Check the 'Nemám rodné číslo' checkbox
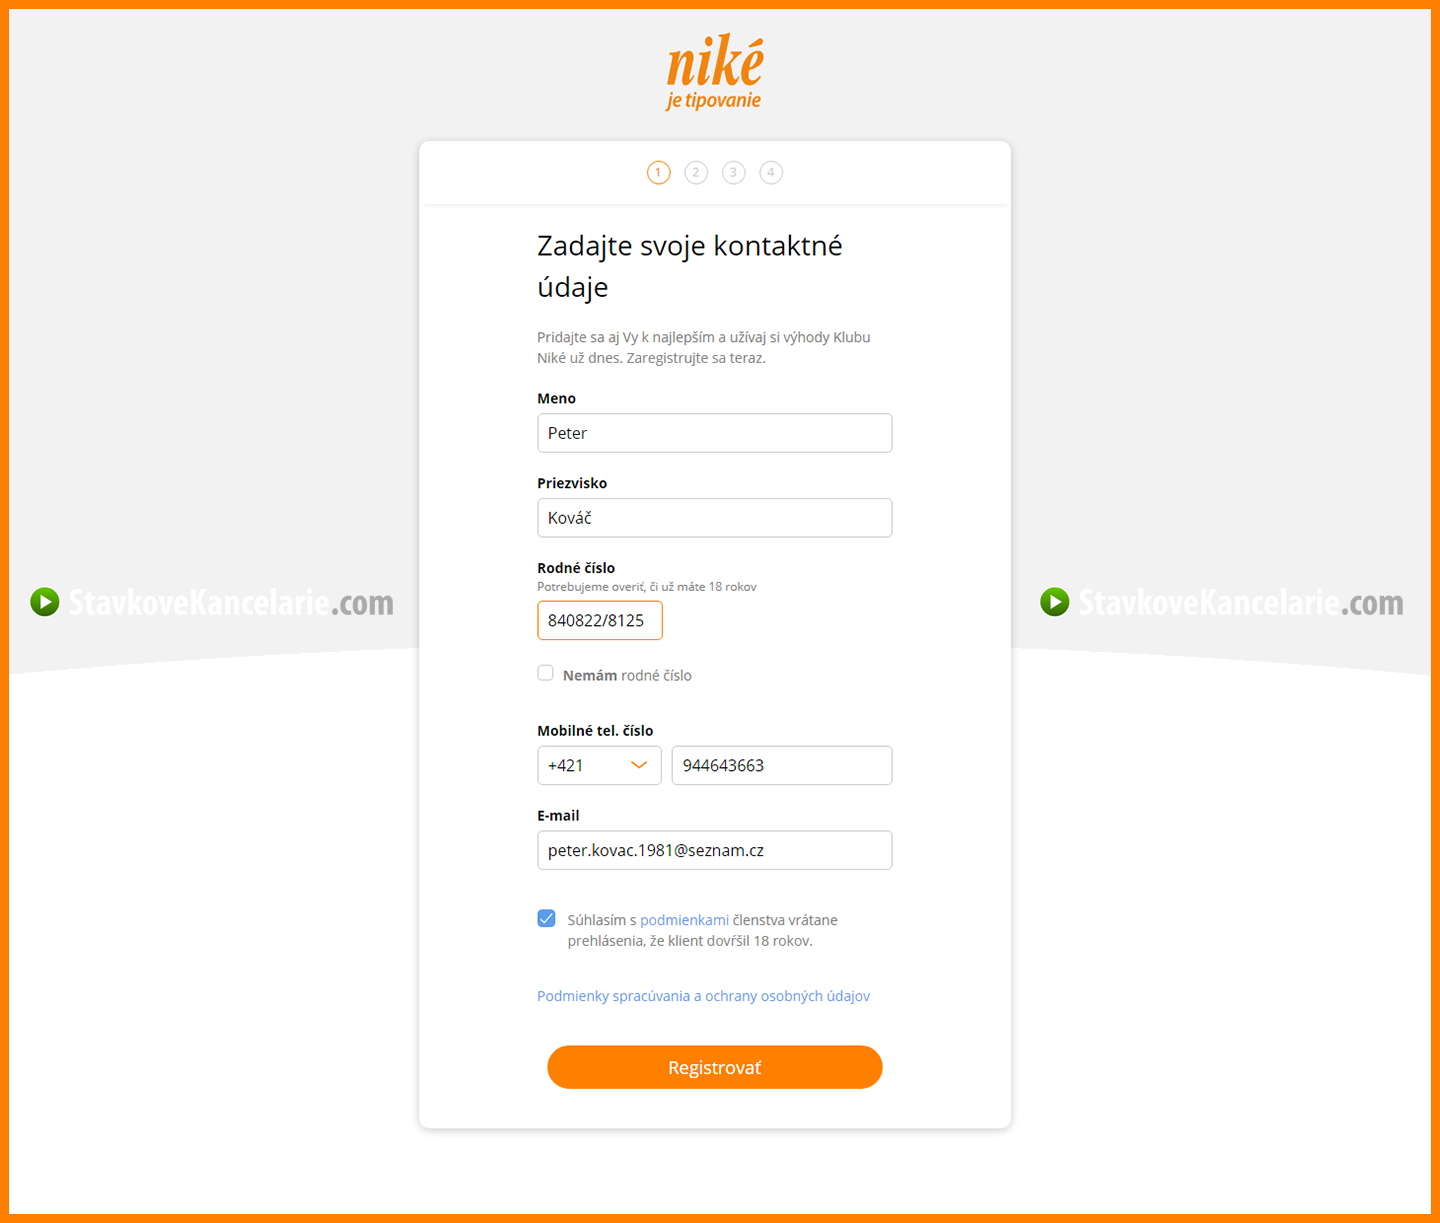This screenshot has width=1440, height=1223. click(x=546, y=673)
